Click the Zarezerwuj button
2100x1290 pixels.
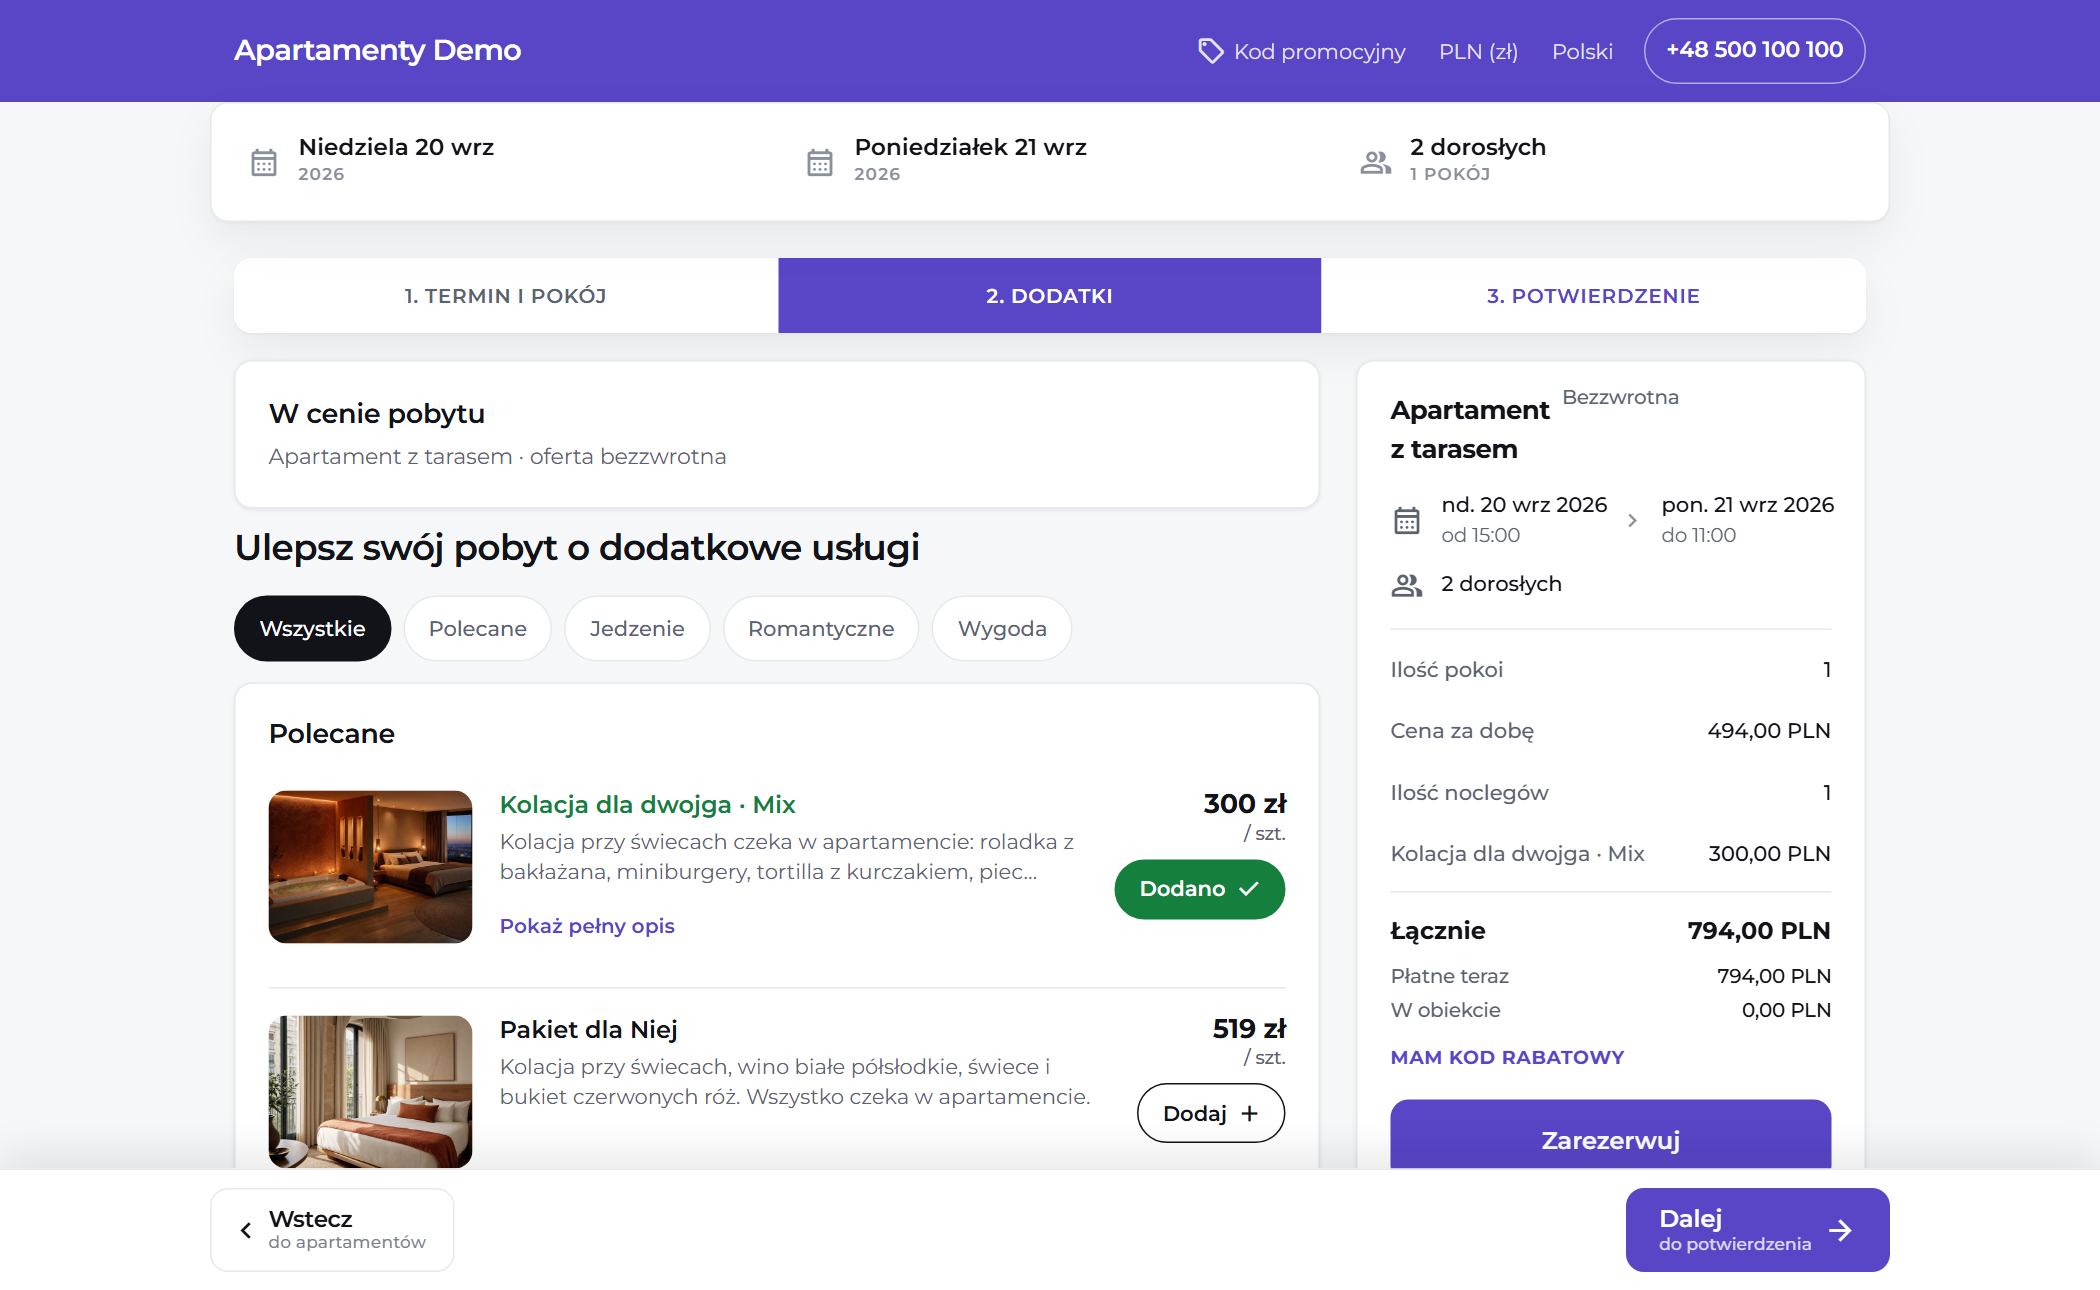tap(1610, 1135)
